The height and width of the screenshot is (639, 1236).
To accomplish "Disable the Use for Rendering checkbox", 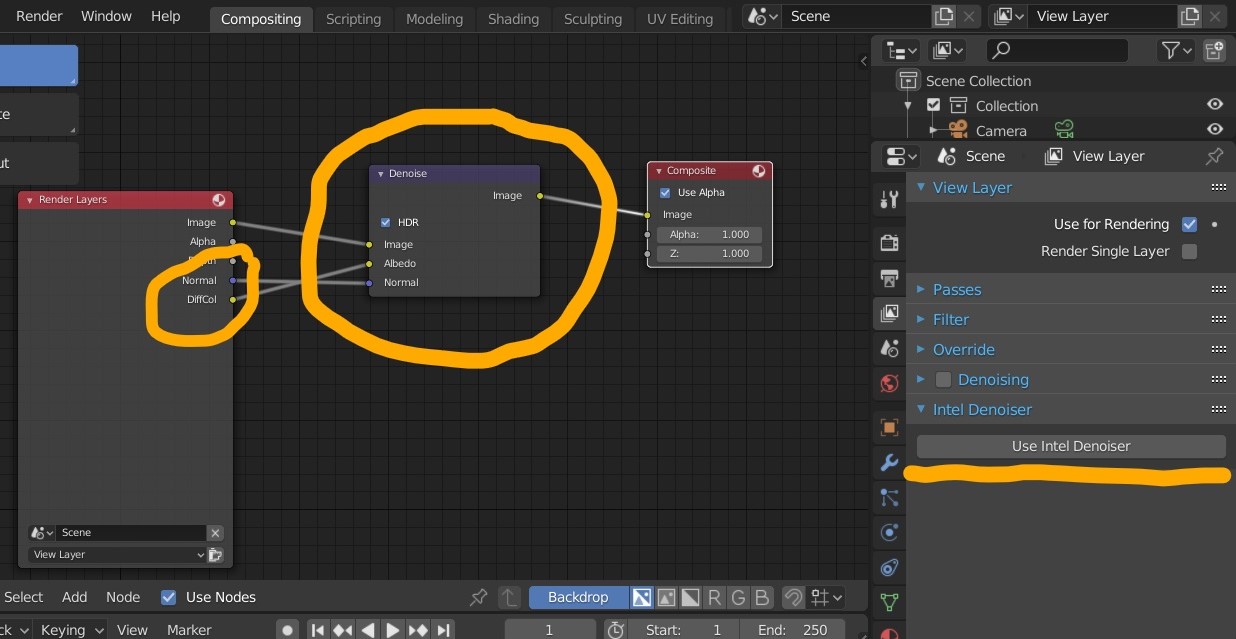I will pos(1189,224).
